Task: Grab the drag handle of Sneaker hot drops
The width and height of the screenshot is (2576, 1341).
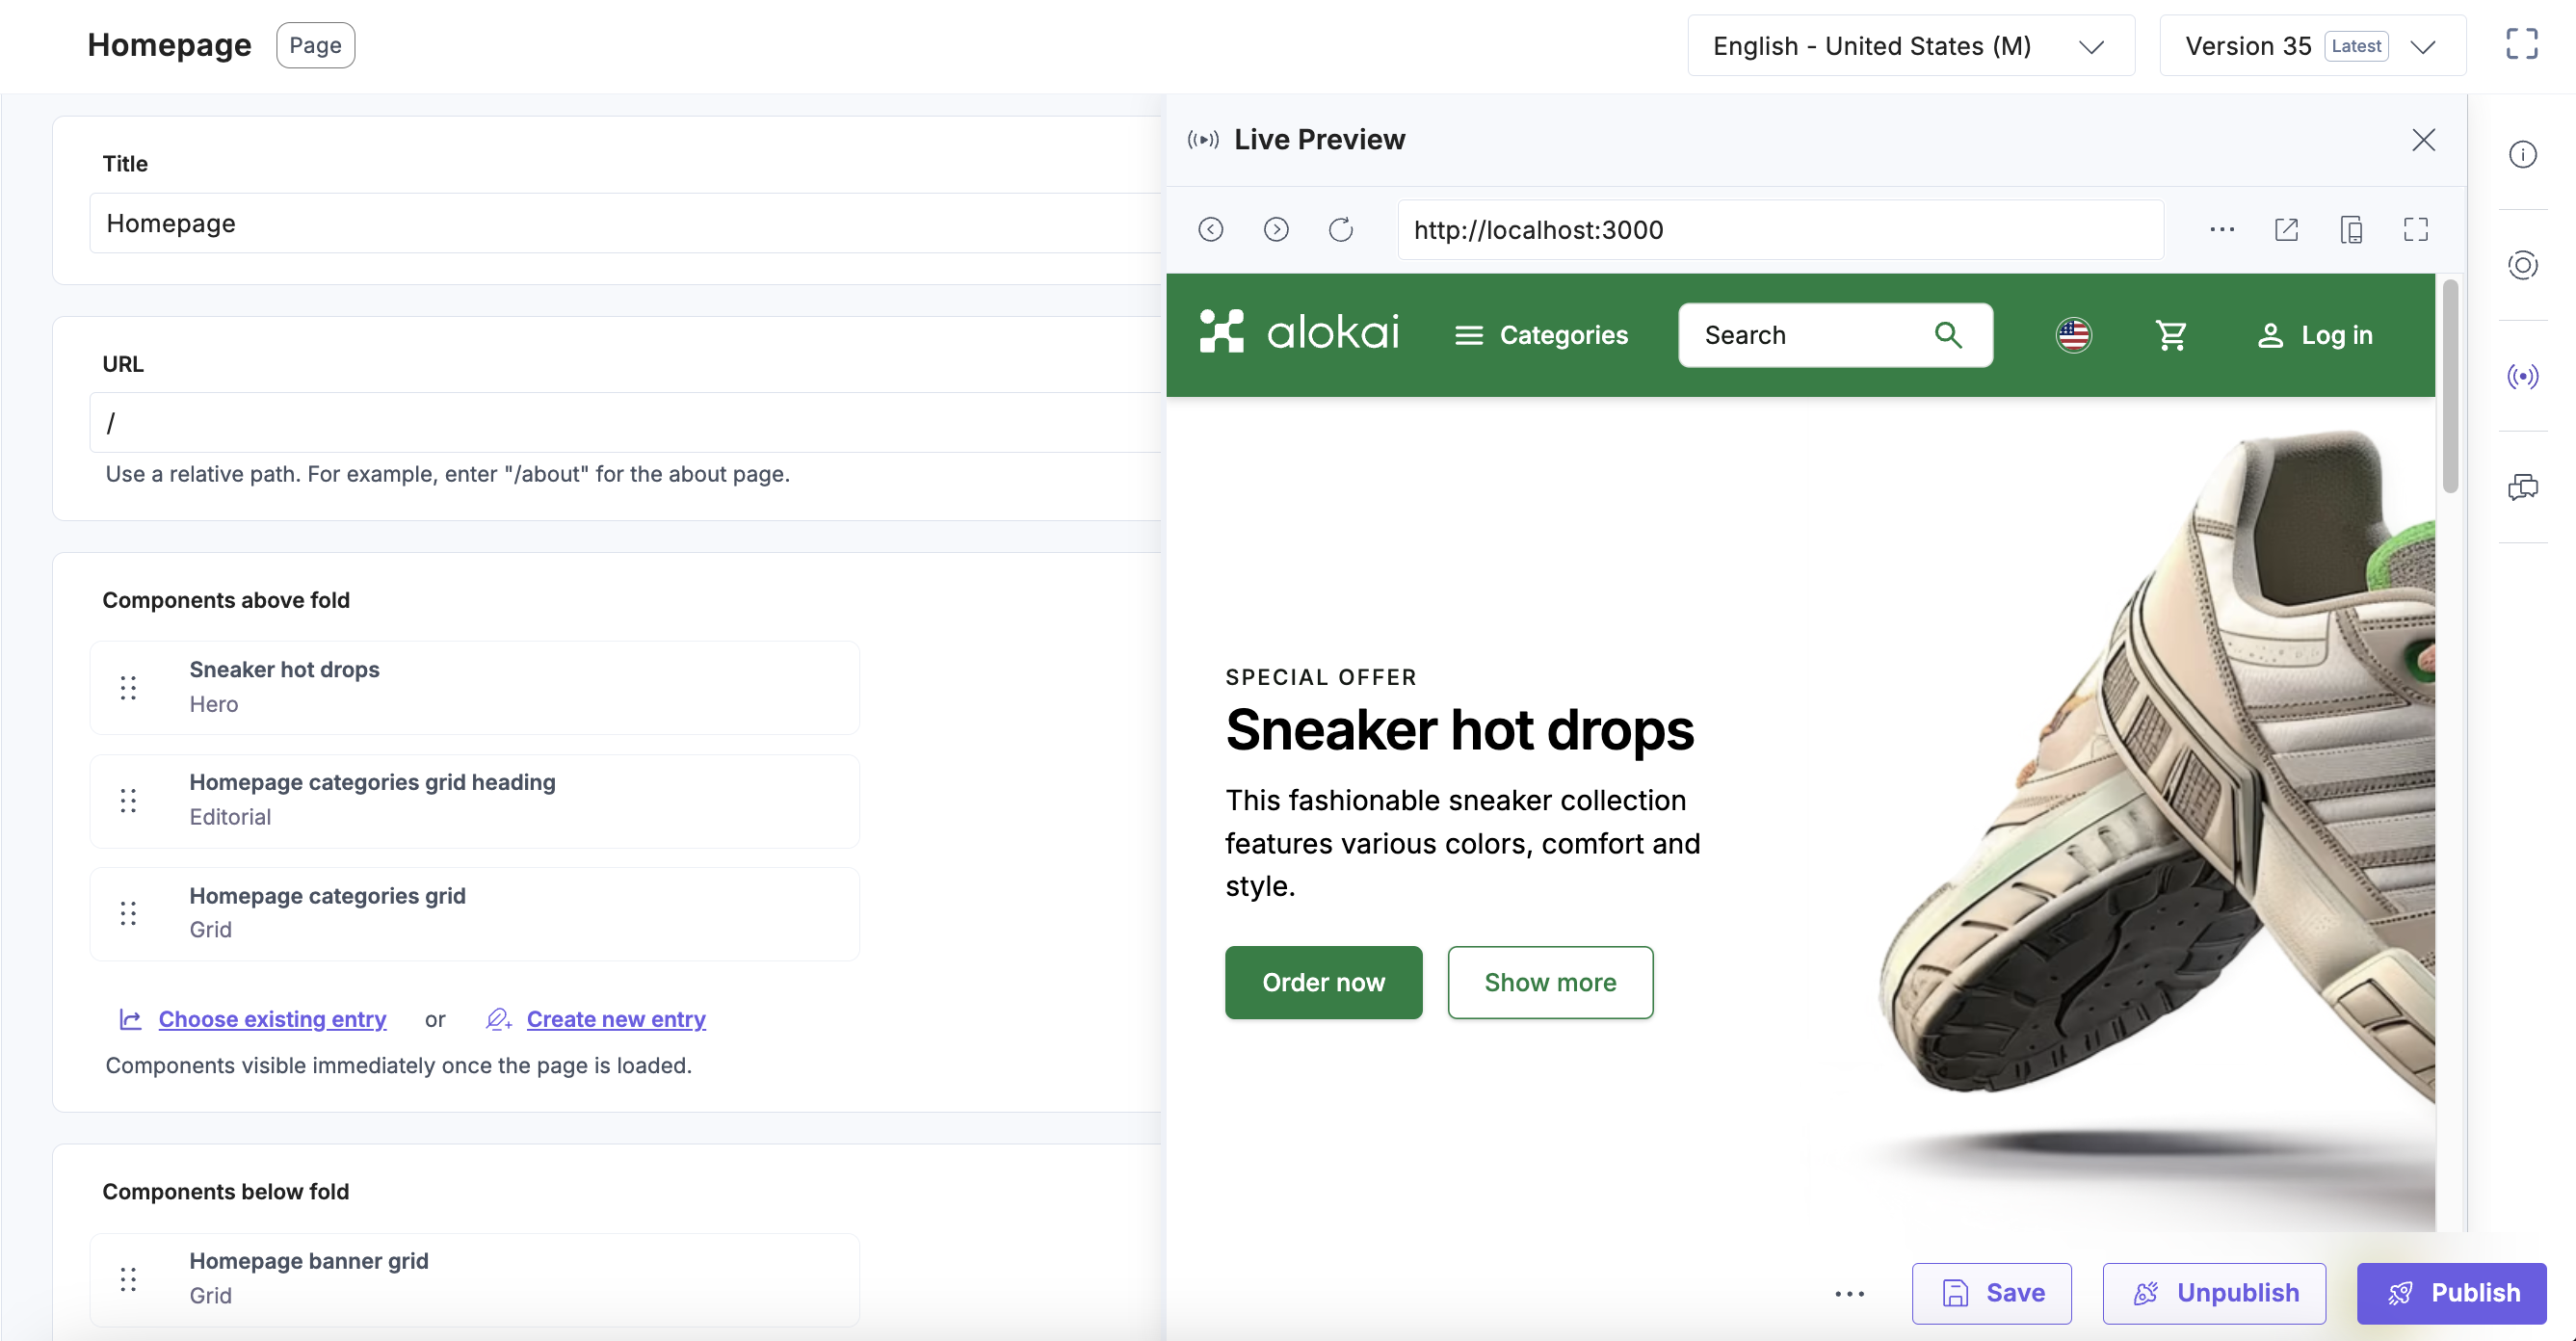Action: pyautogui.click(x=128, y=688)
